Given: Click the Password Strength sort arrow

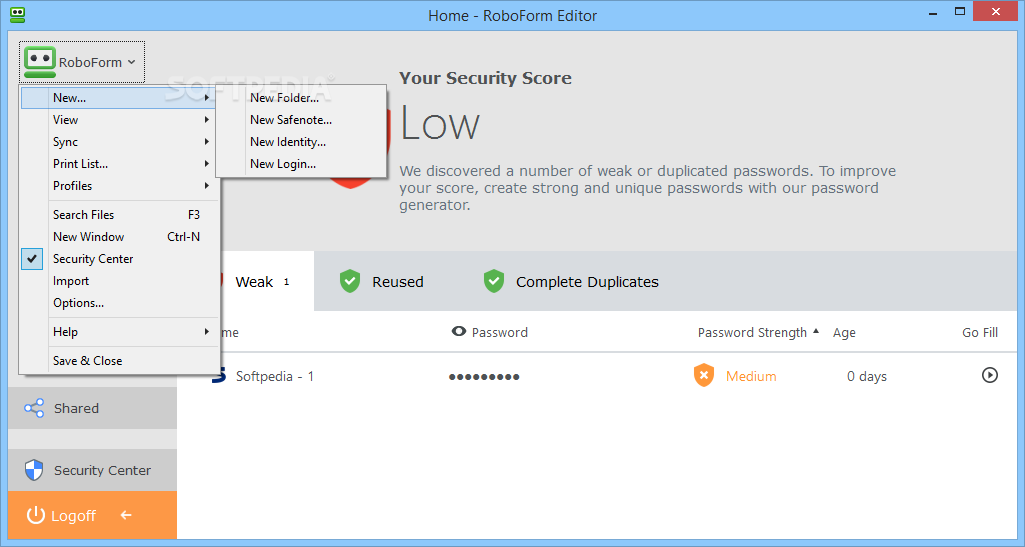Looking at the screenshot, I should click(x=816, y=331).
